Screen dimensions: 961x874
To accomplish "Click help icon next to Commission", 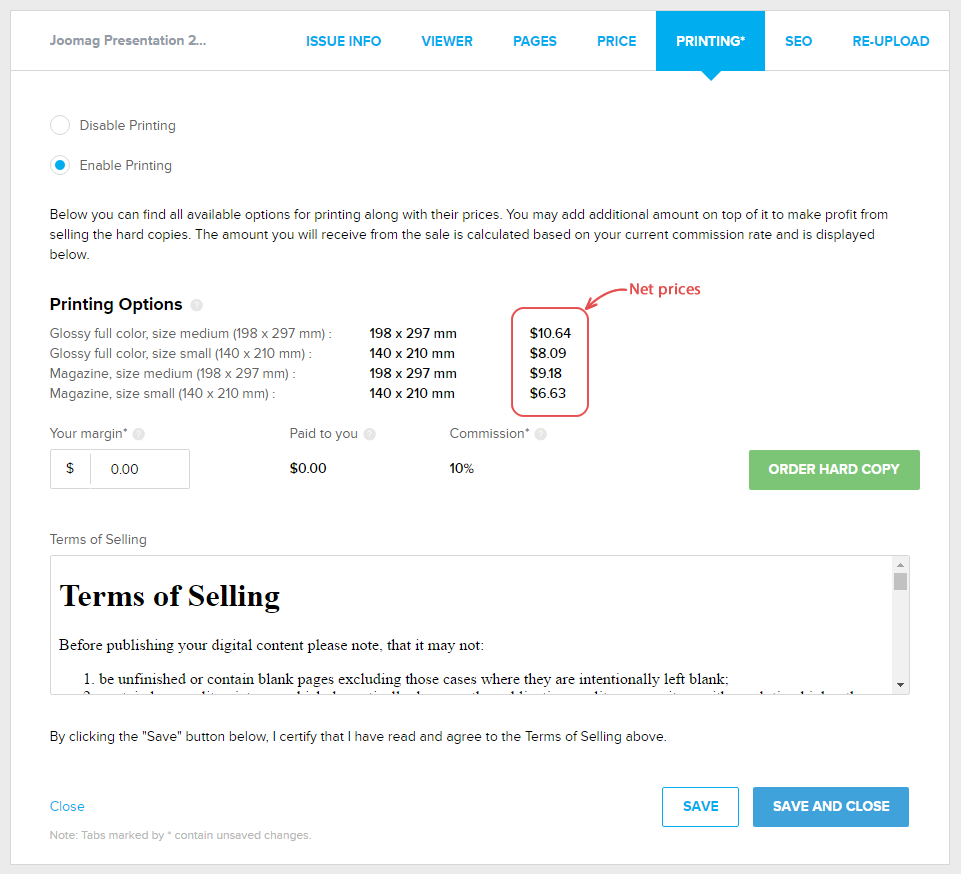I will click(541, 434).
